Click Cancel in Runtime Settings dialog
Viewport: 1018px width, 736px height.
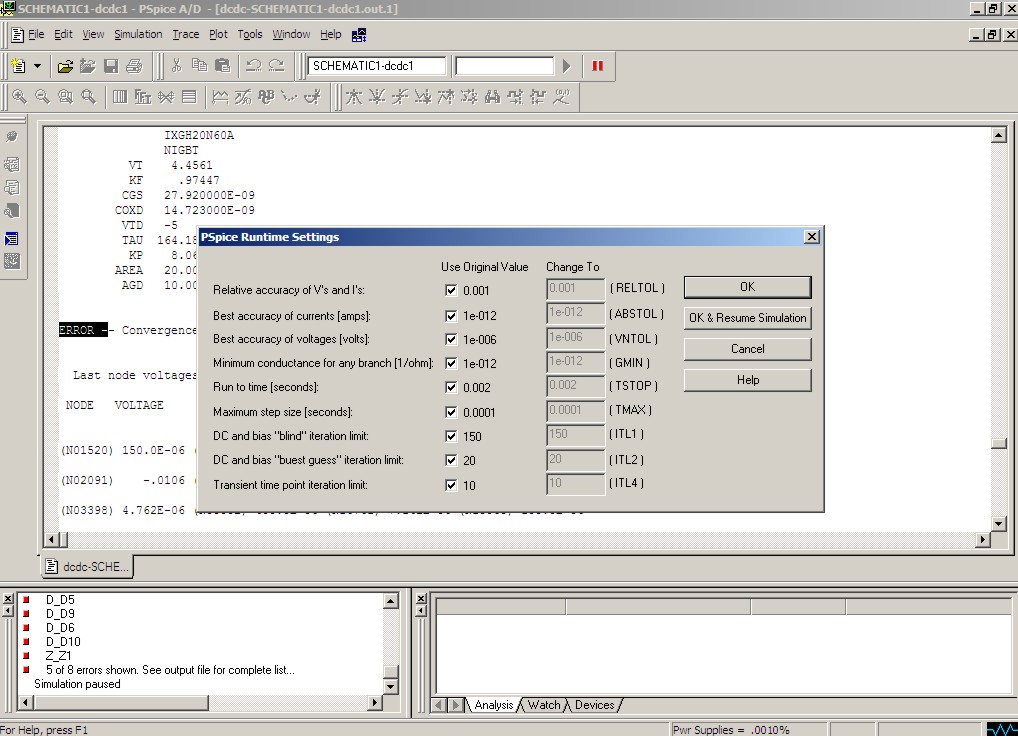(x=747, y=349)
